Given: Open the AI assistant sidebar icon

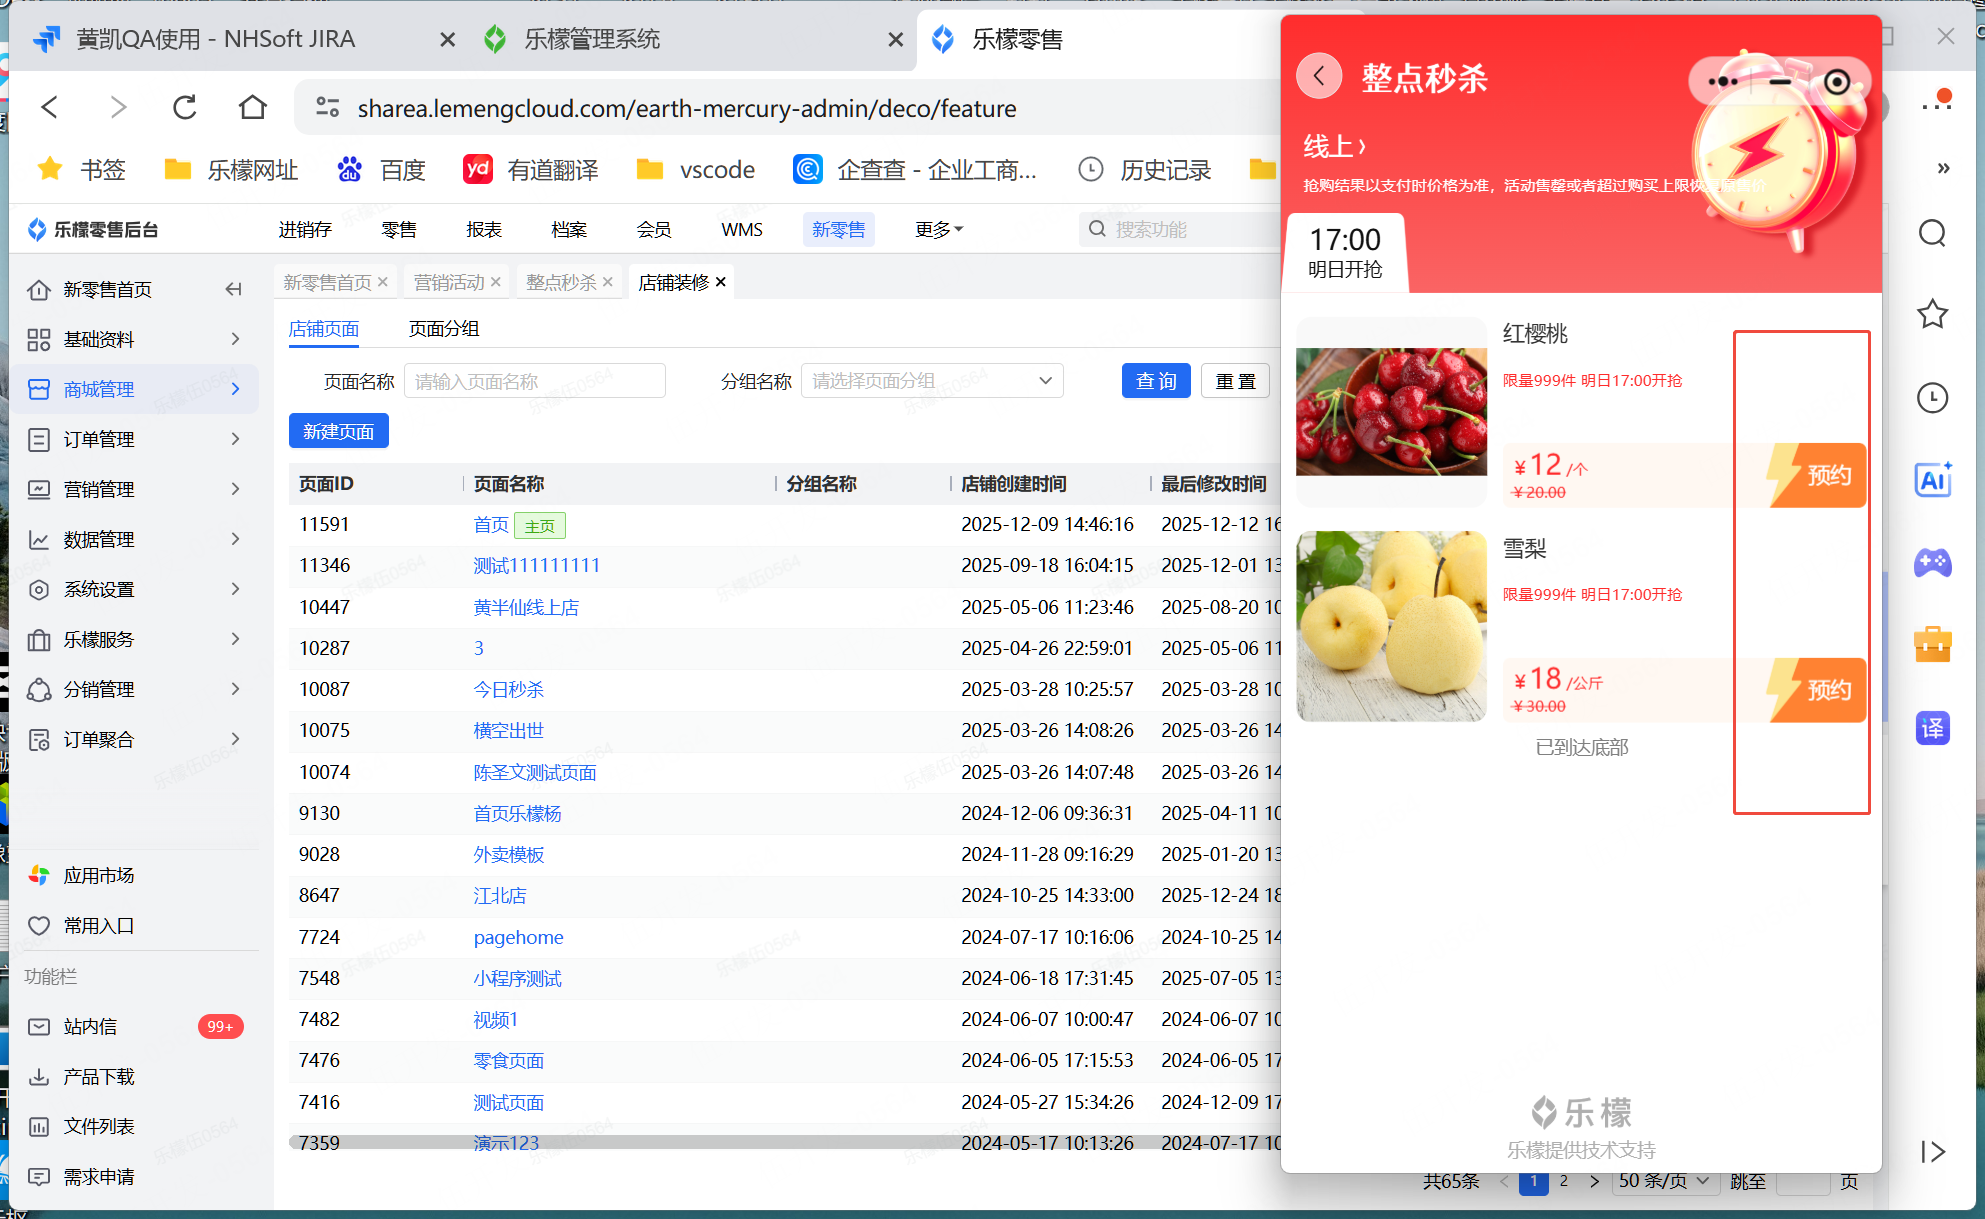Looking at the screenshot, I should (x=1932, y=481).
